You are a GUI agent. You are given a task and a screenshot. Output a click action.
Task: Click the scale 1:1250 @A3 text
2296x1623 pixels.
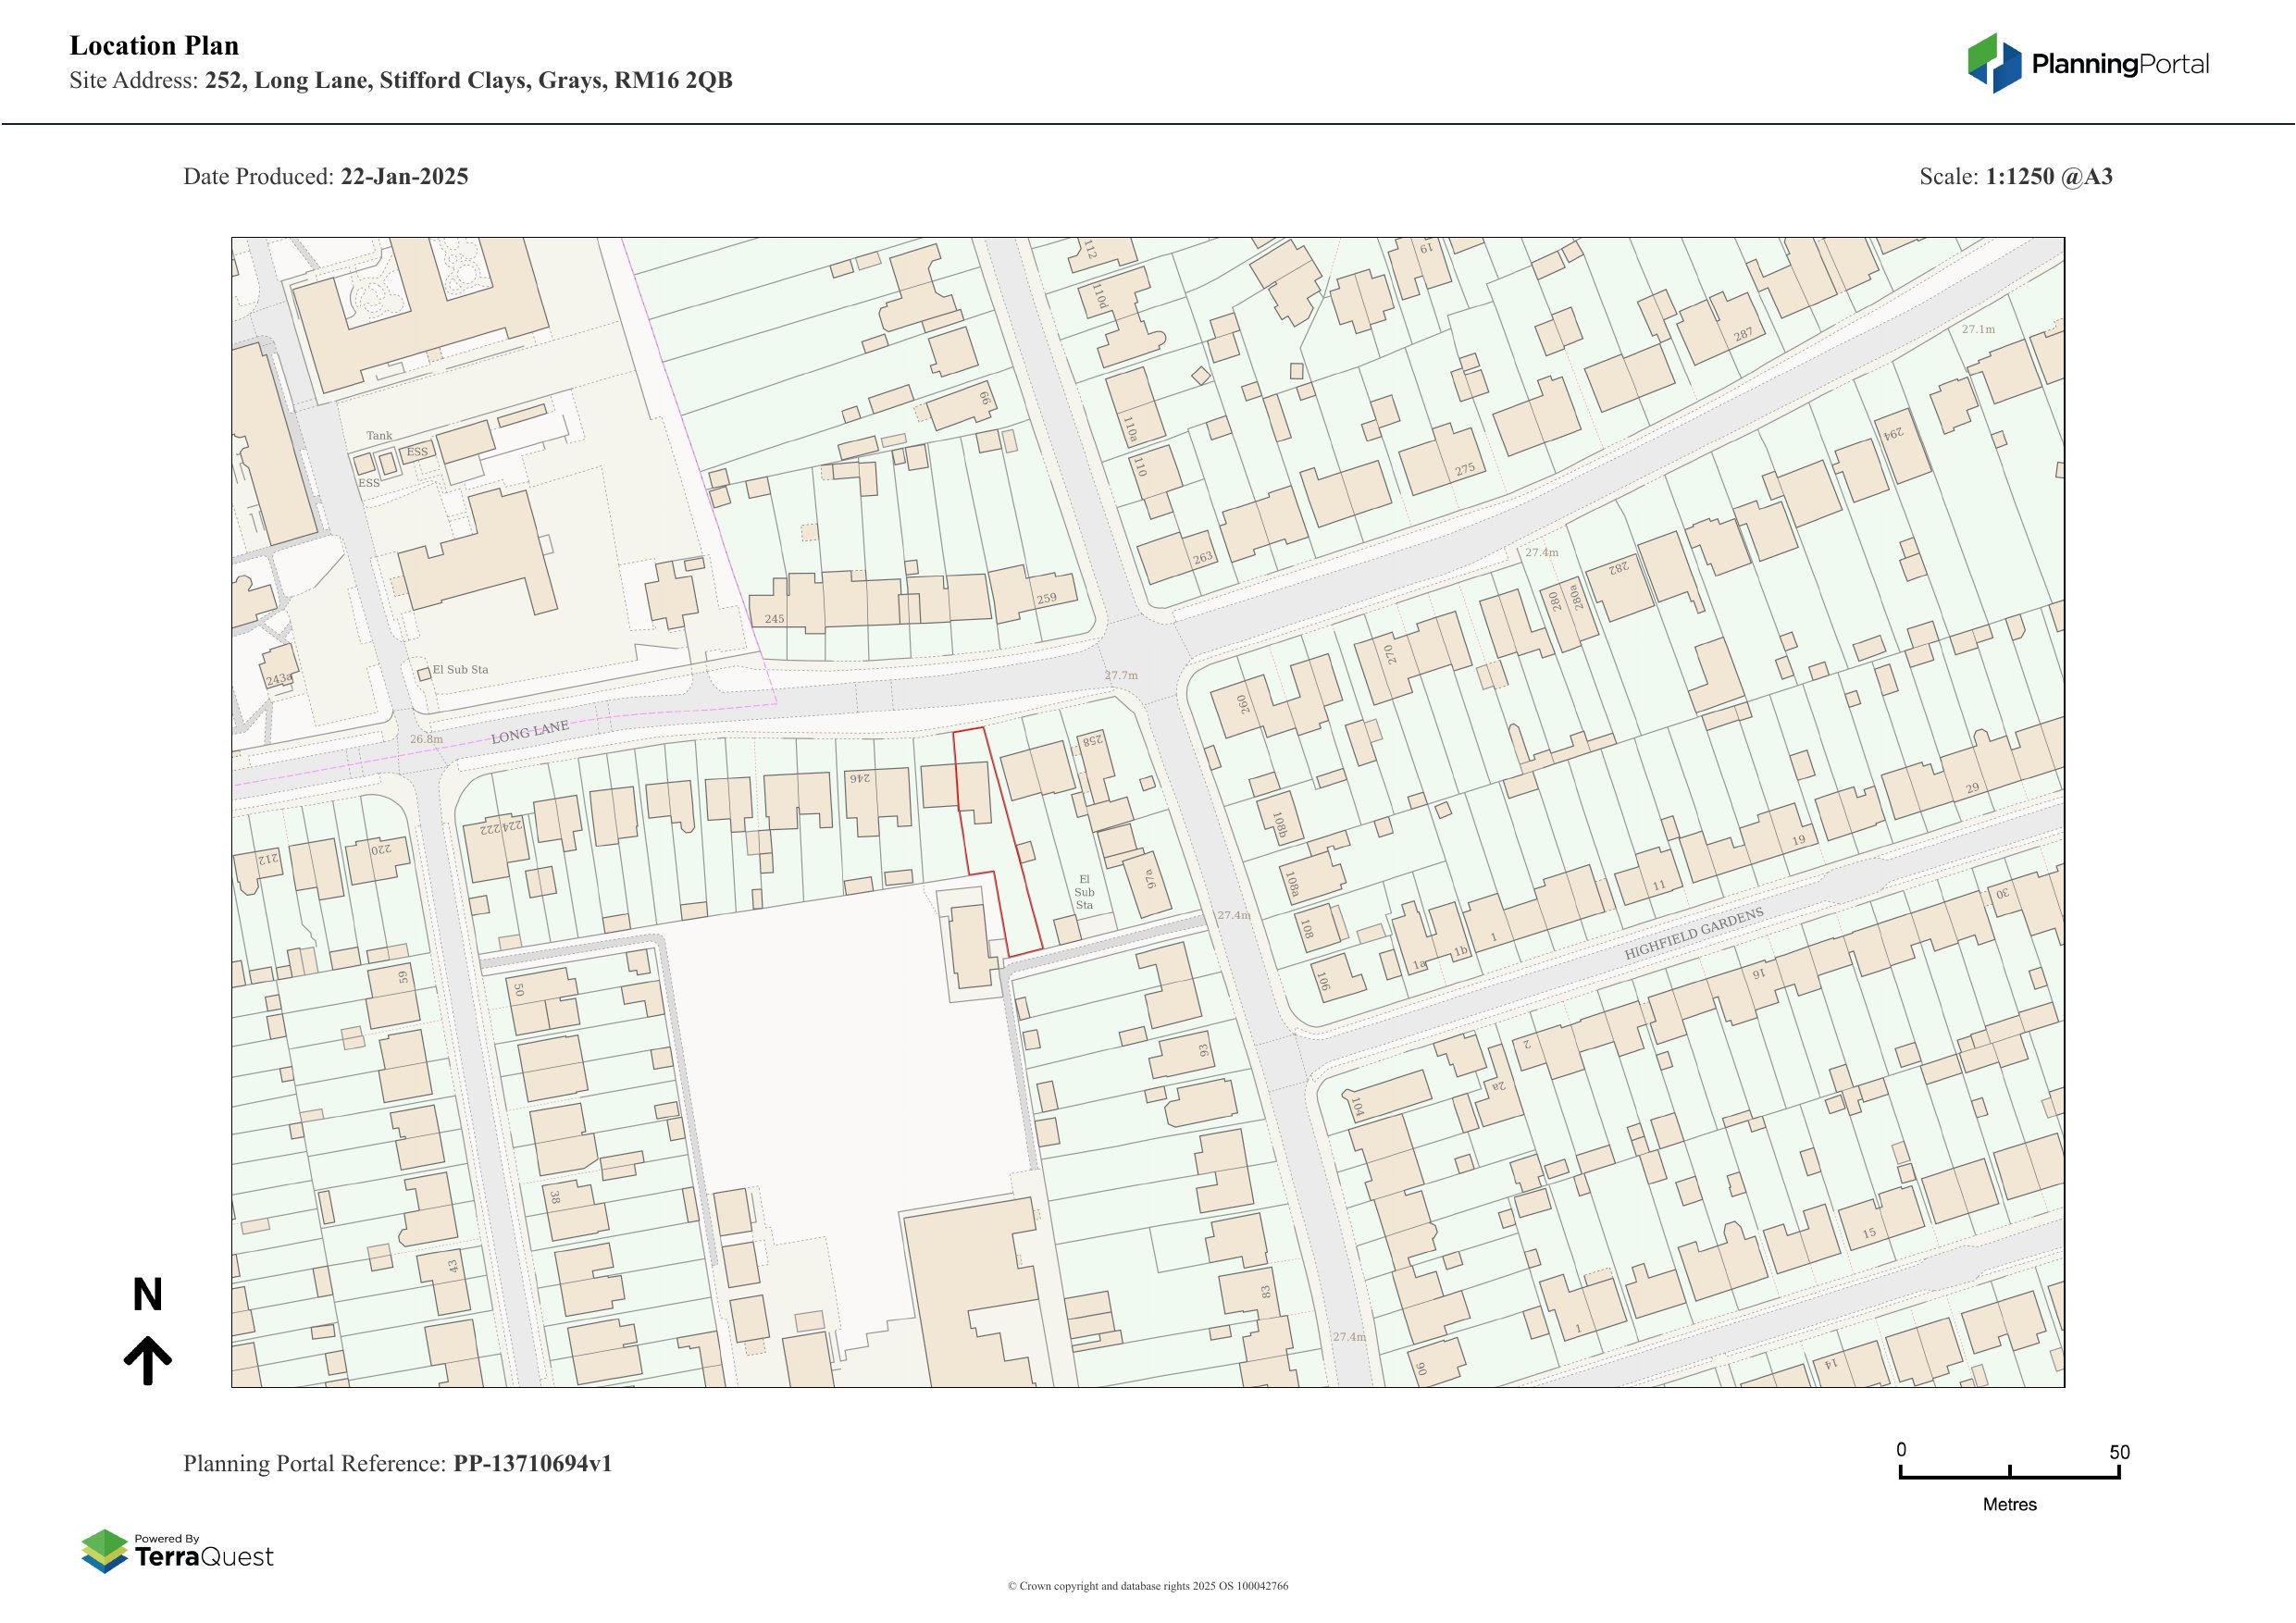2048,177
